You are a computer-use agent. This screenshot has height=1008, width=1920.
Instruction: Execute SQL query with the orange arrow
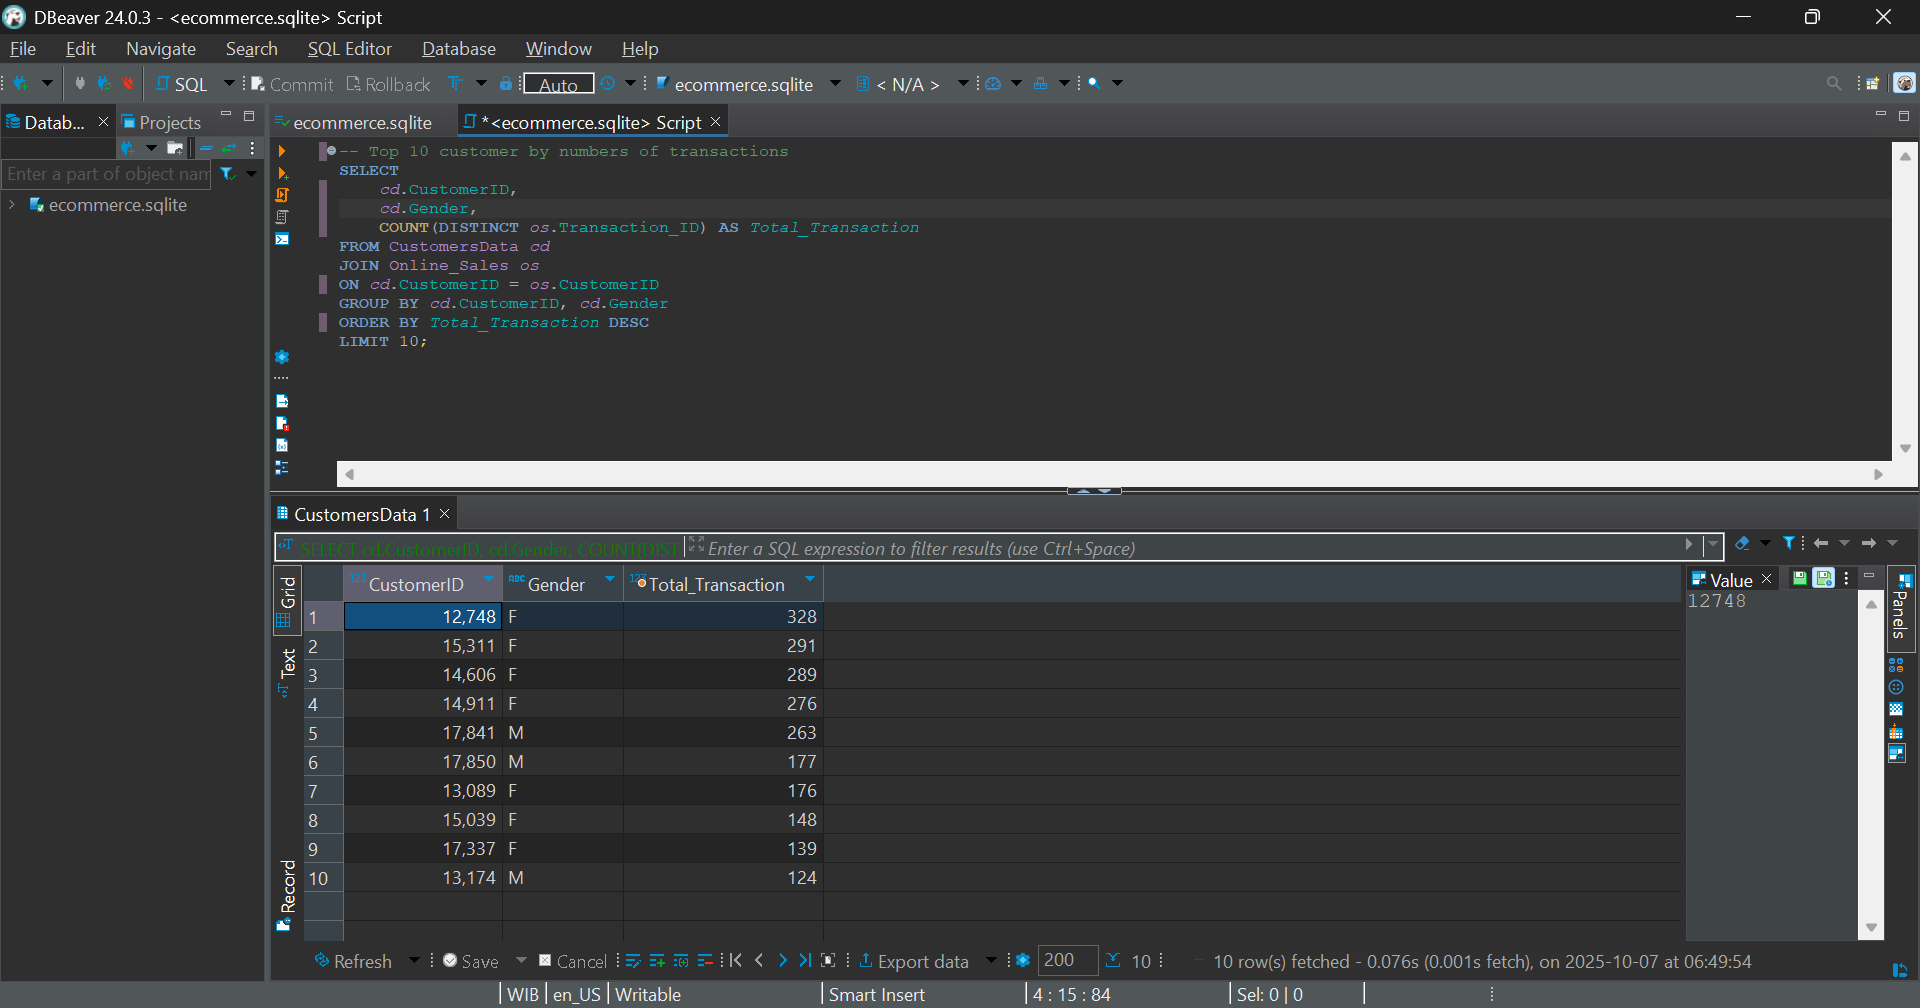coord(282,151)
